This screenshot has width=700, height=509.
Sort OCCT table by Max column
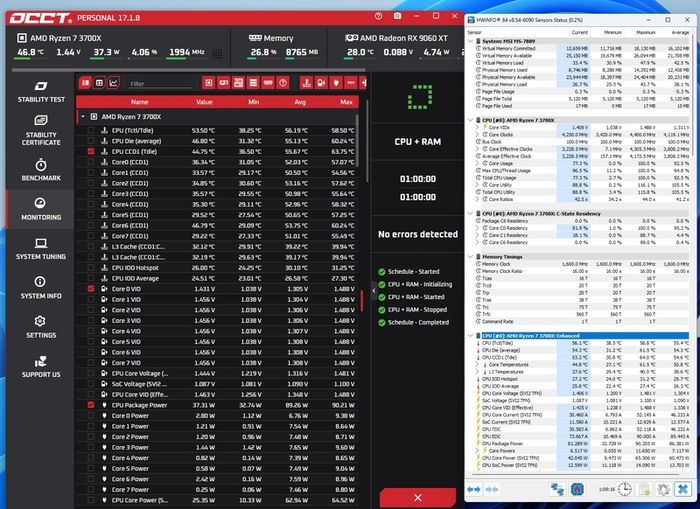point(346,102)
